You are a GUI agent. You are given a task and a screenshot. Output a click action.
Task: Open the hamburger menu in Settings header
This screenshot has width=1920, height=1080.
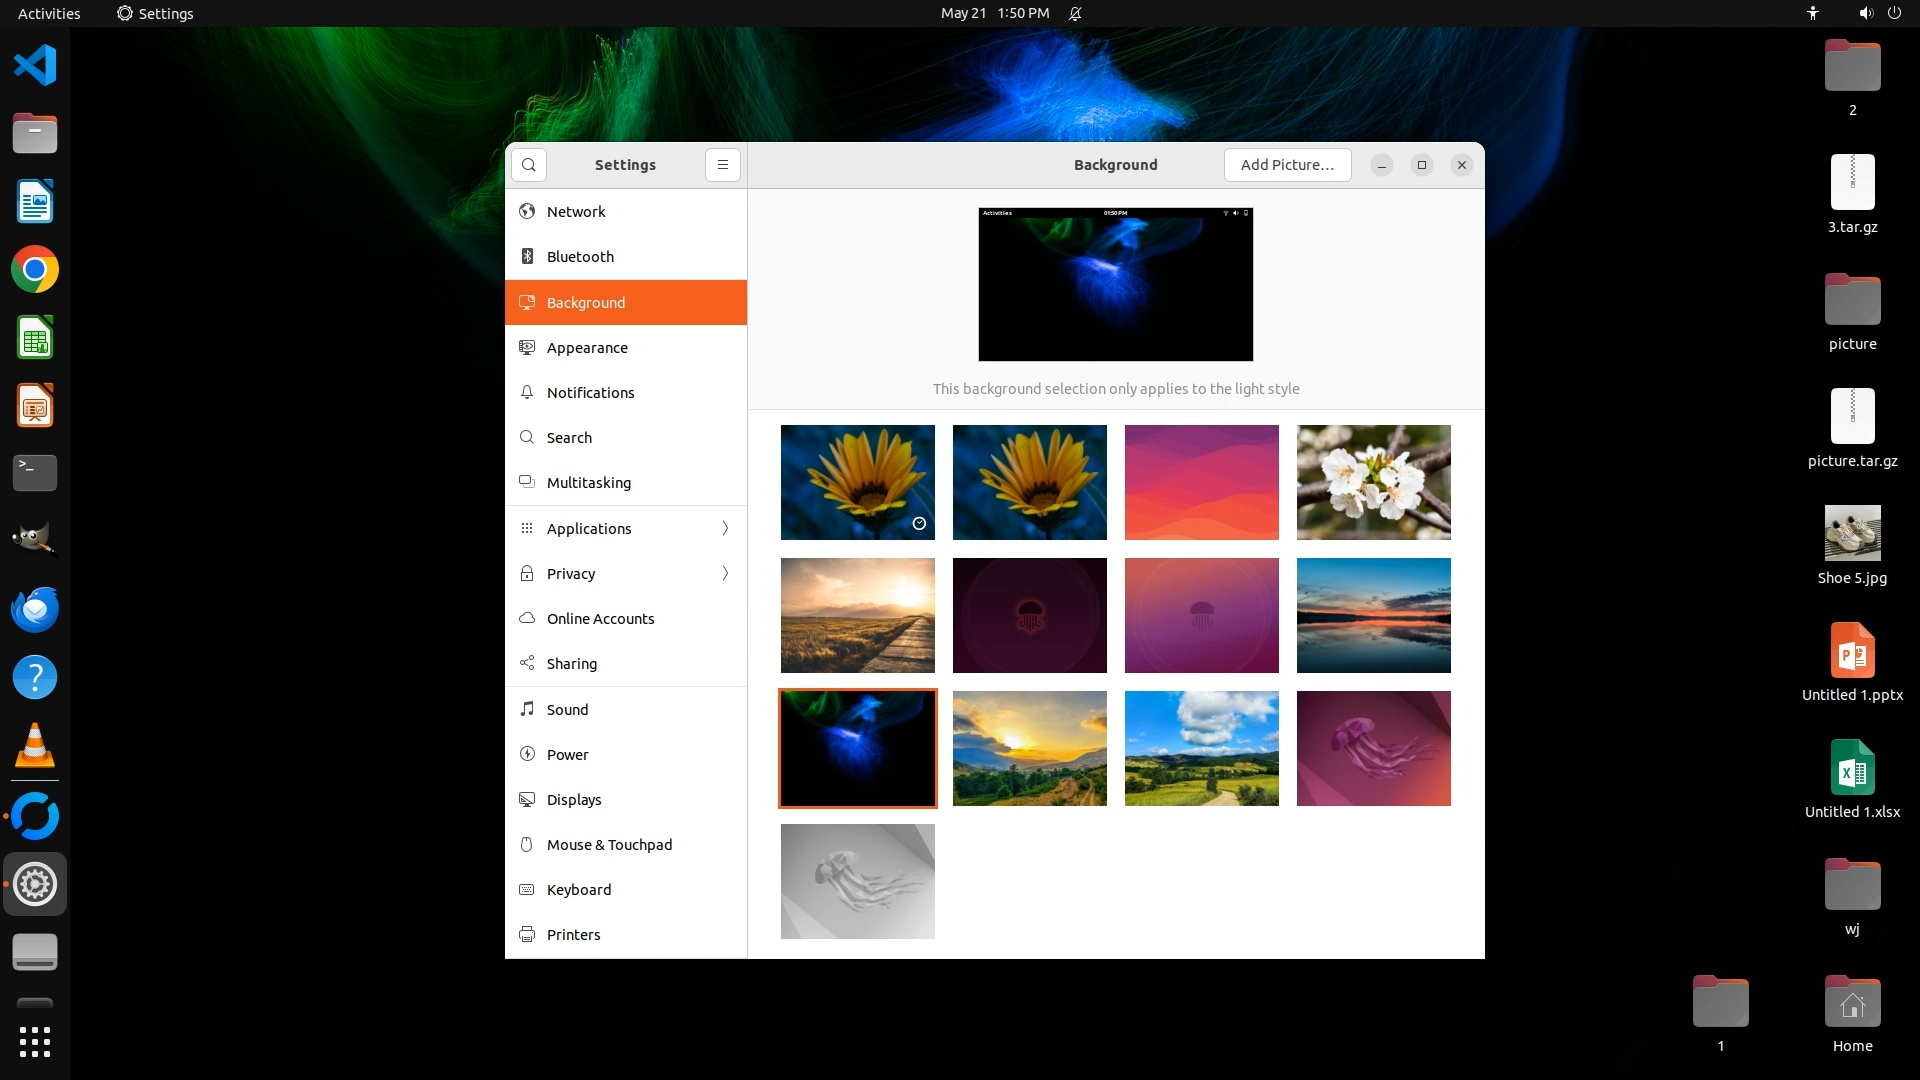[723, 165]
